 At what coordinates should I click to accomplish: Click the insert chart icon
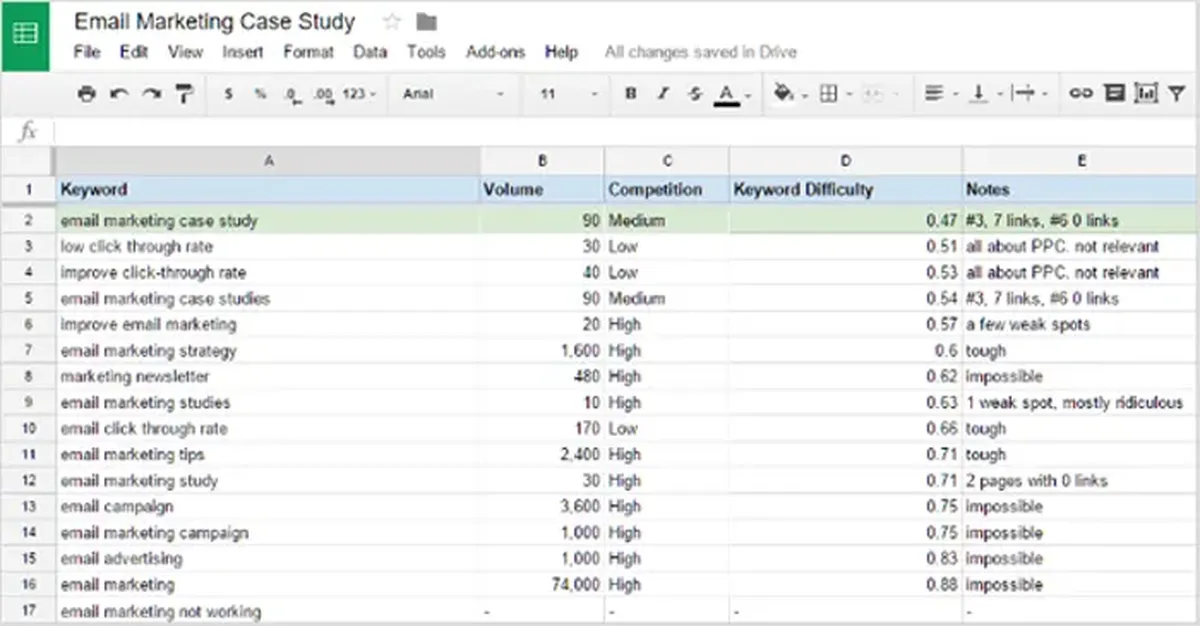[1147, 93]
